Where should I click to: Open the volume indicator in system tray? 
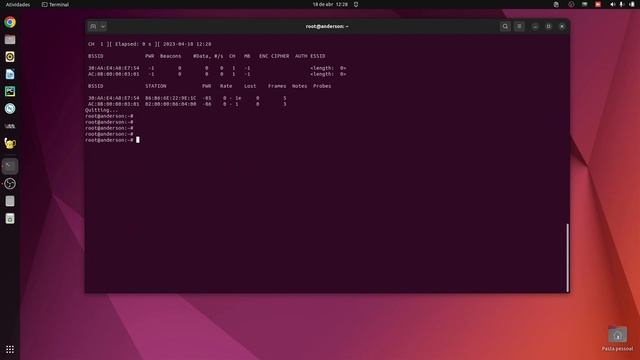(612, 4)
